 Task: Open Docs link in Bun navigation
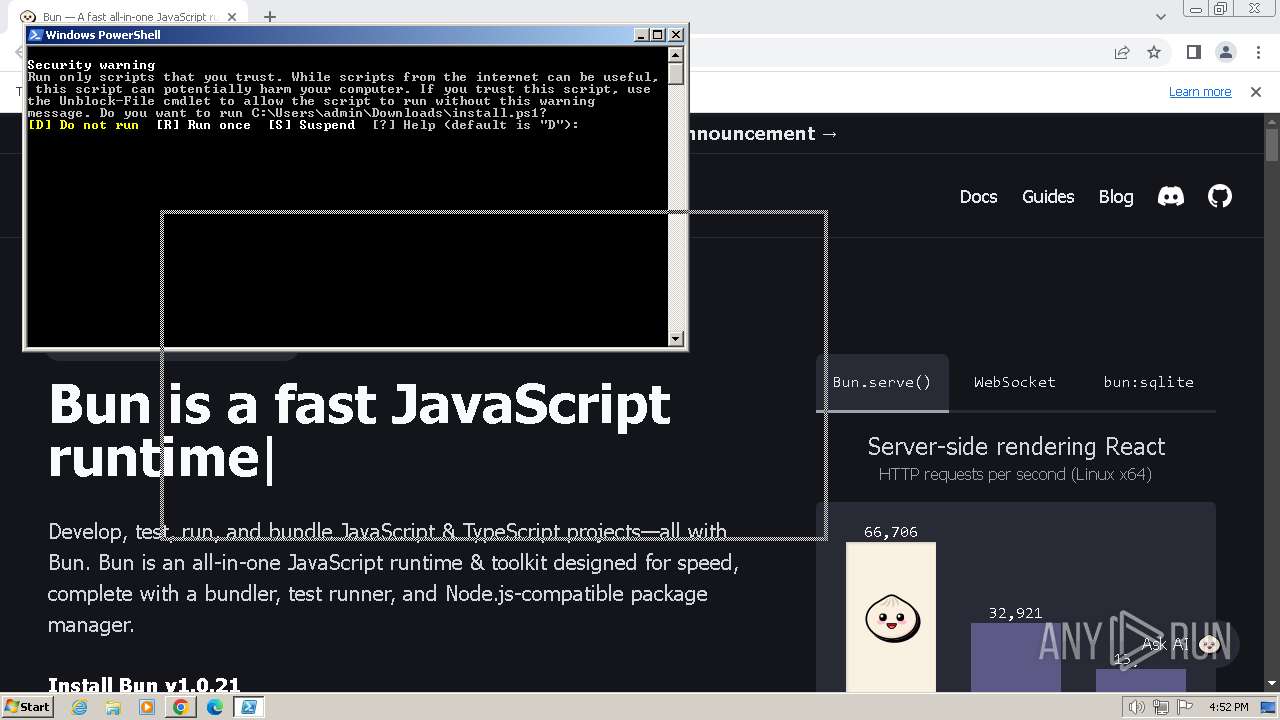point(978,197)
